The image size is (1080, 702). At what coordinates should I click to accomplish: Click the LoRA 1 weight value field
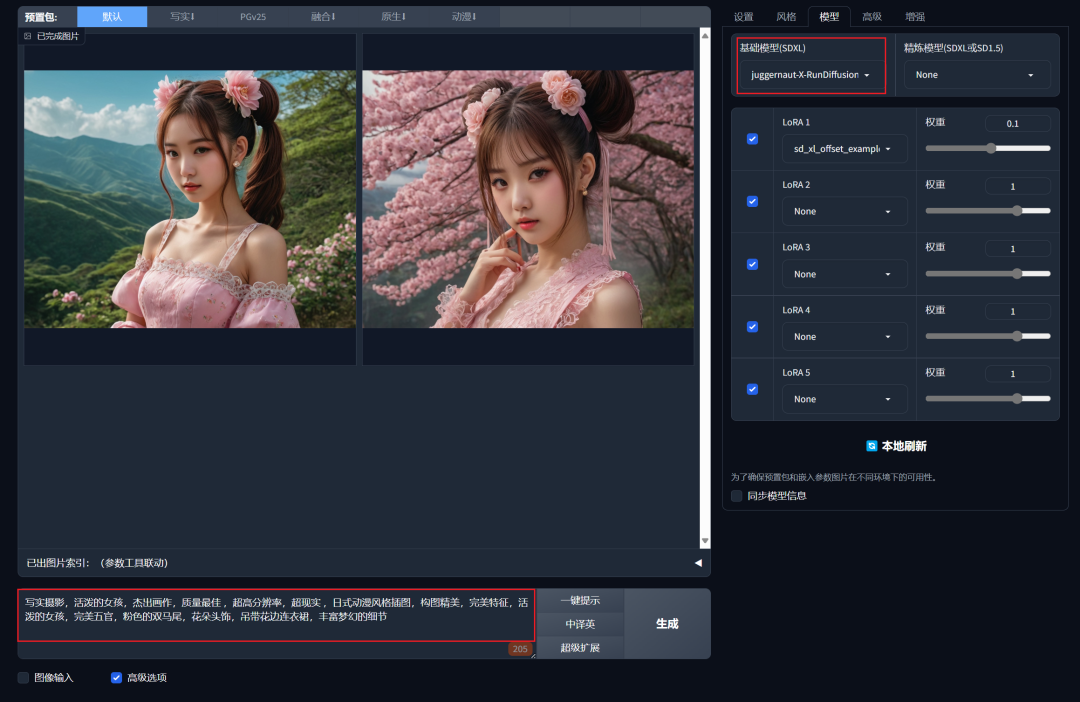click(x=1018, y=123)
